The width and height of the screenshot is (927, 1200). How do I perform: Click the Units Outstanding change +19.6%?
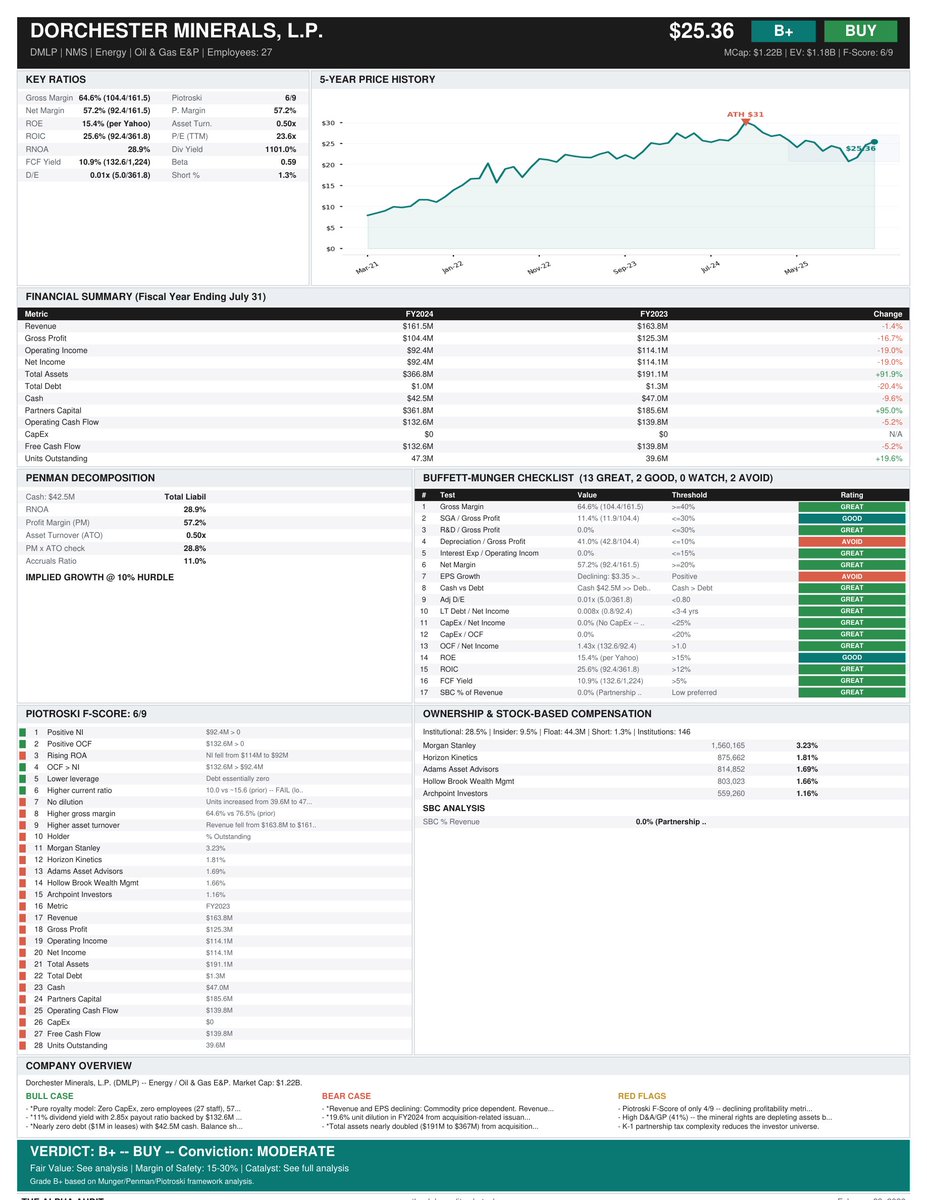pyautogui.click(x=887, y=458)
